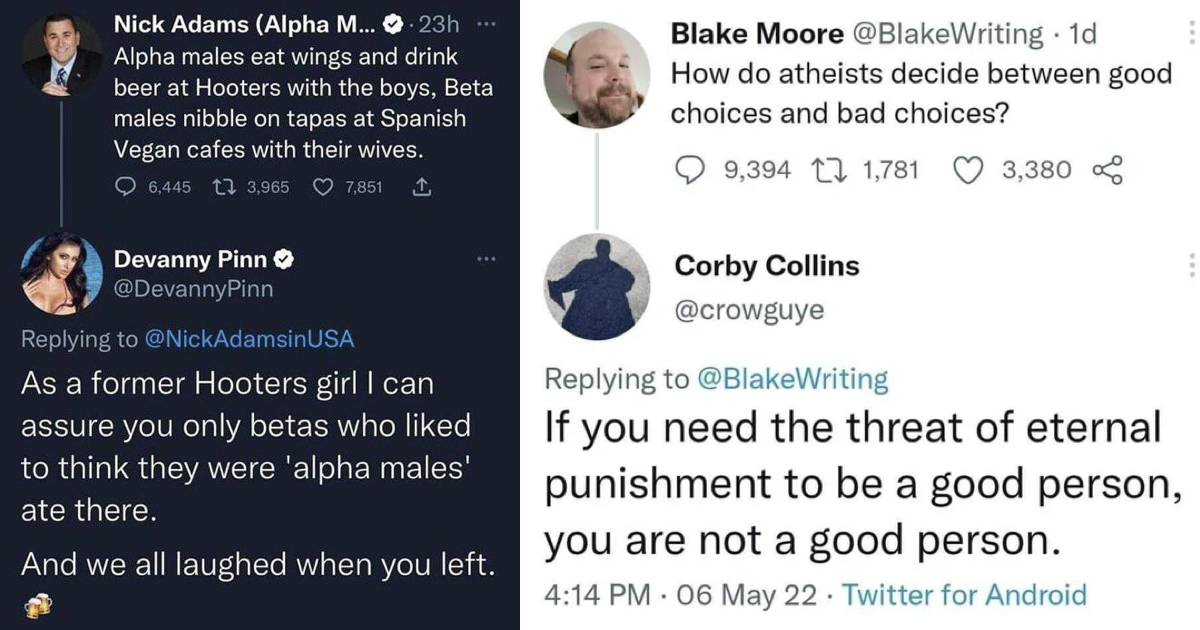Open Devanny Pinn's profile picture

pos(62,275)
